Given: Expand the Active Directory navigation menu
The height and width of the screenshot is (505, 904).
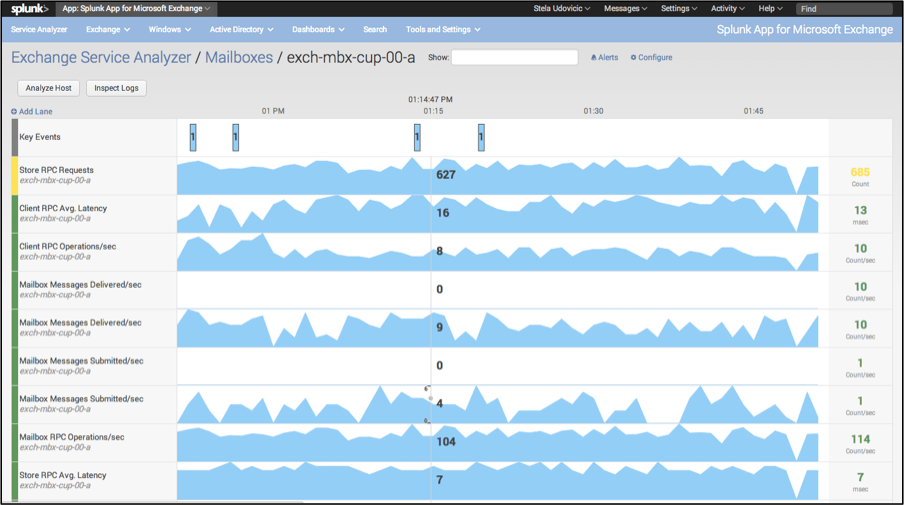Looking at the screenshot, I should click(x=241, y=29).
